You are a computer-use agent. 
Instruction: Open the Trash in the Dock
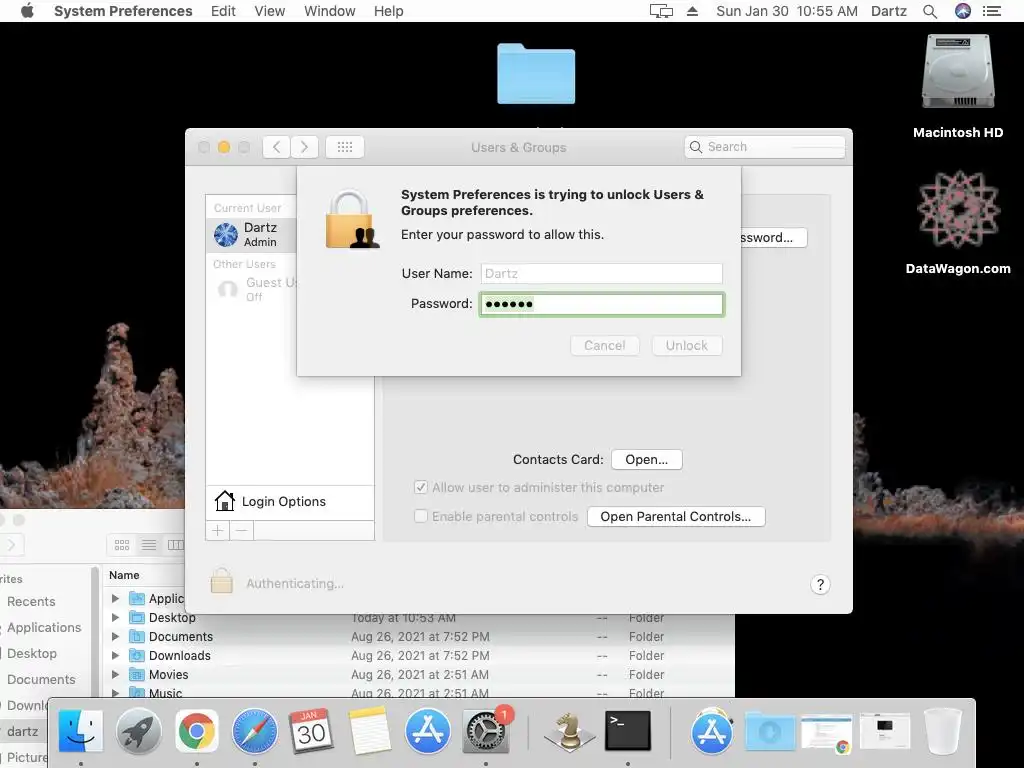pos(943,731)
